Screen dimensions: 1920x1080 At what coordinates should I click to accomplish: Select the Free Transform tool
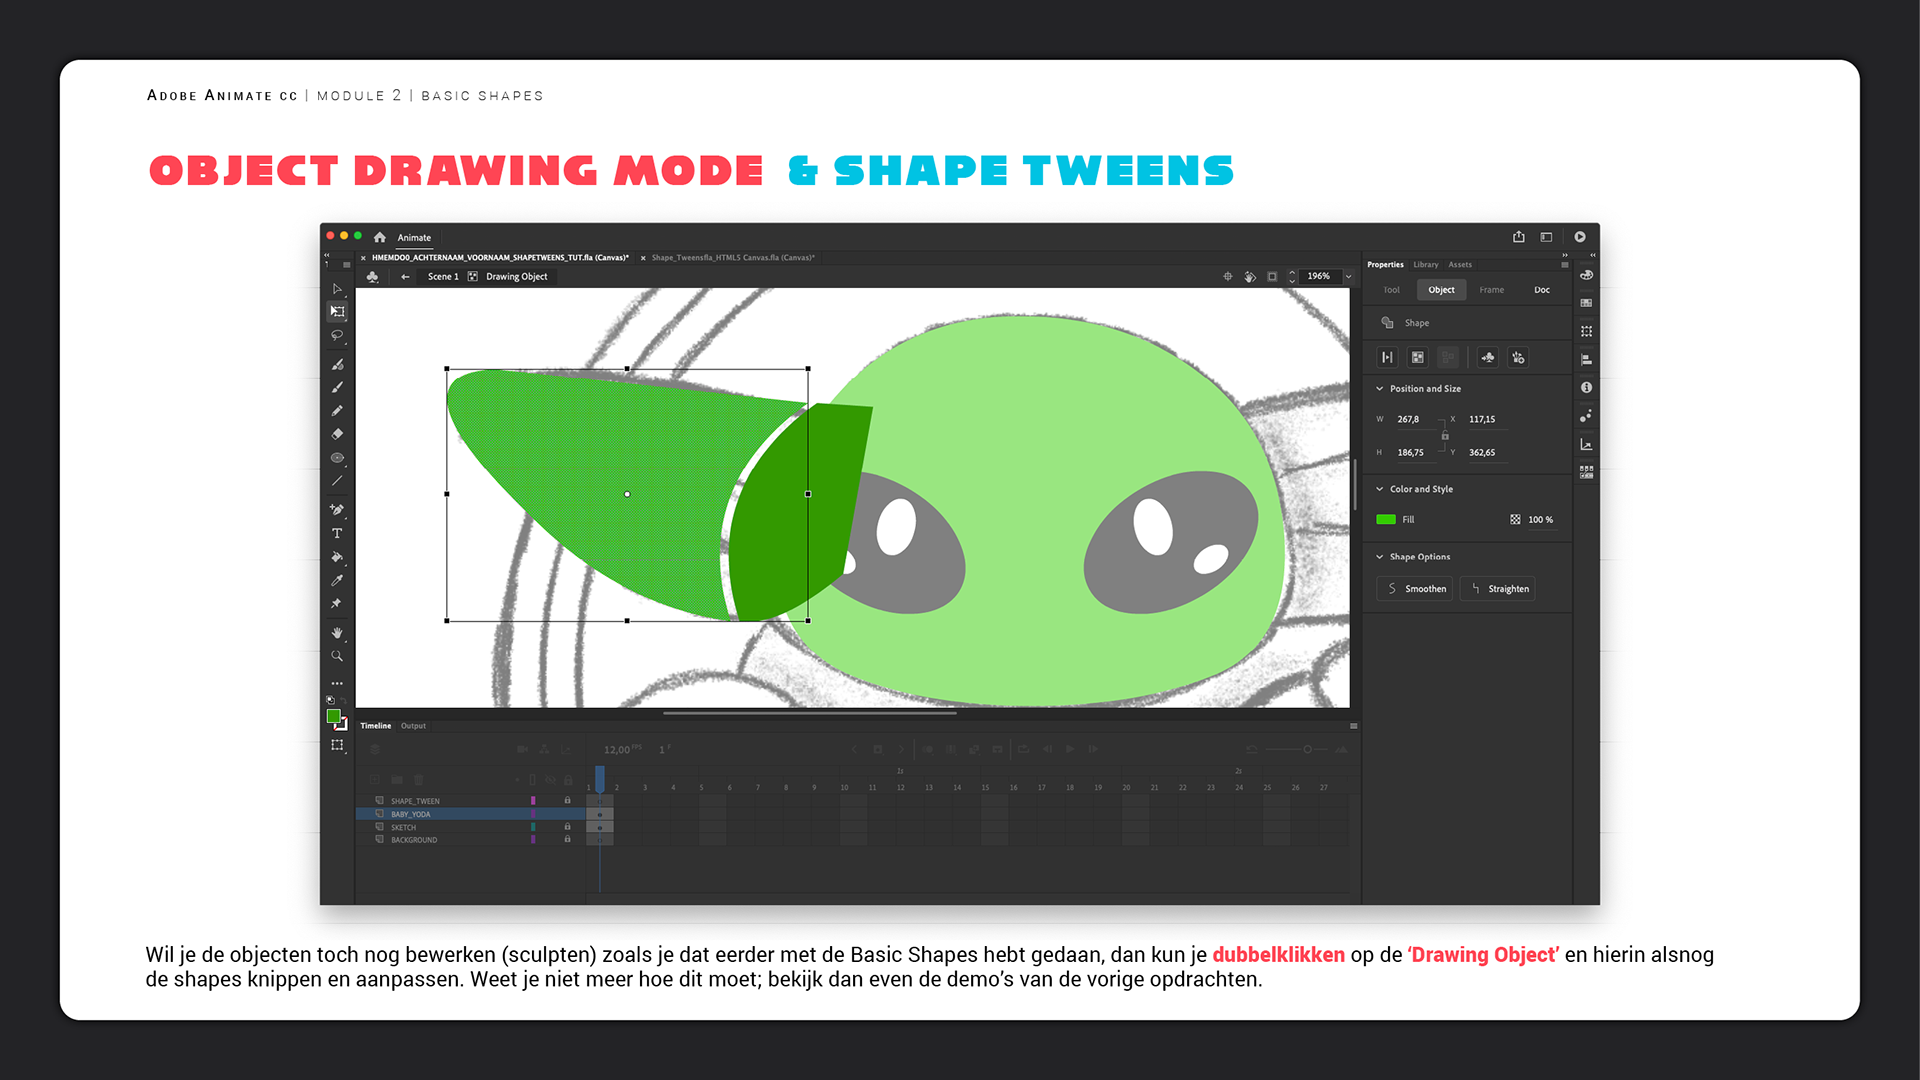(337, 312)
